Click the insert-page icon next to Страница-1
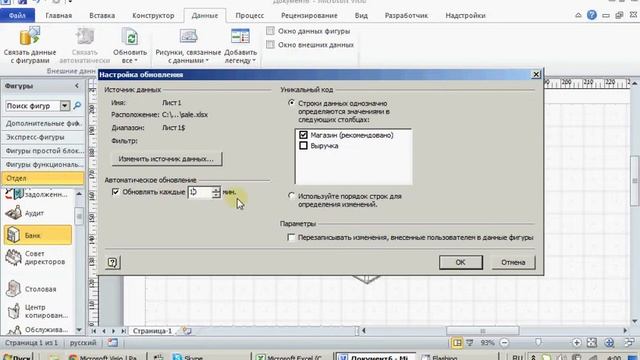 point(187,331)
